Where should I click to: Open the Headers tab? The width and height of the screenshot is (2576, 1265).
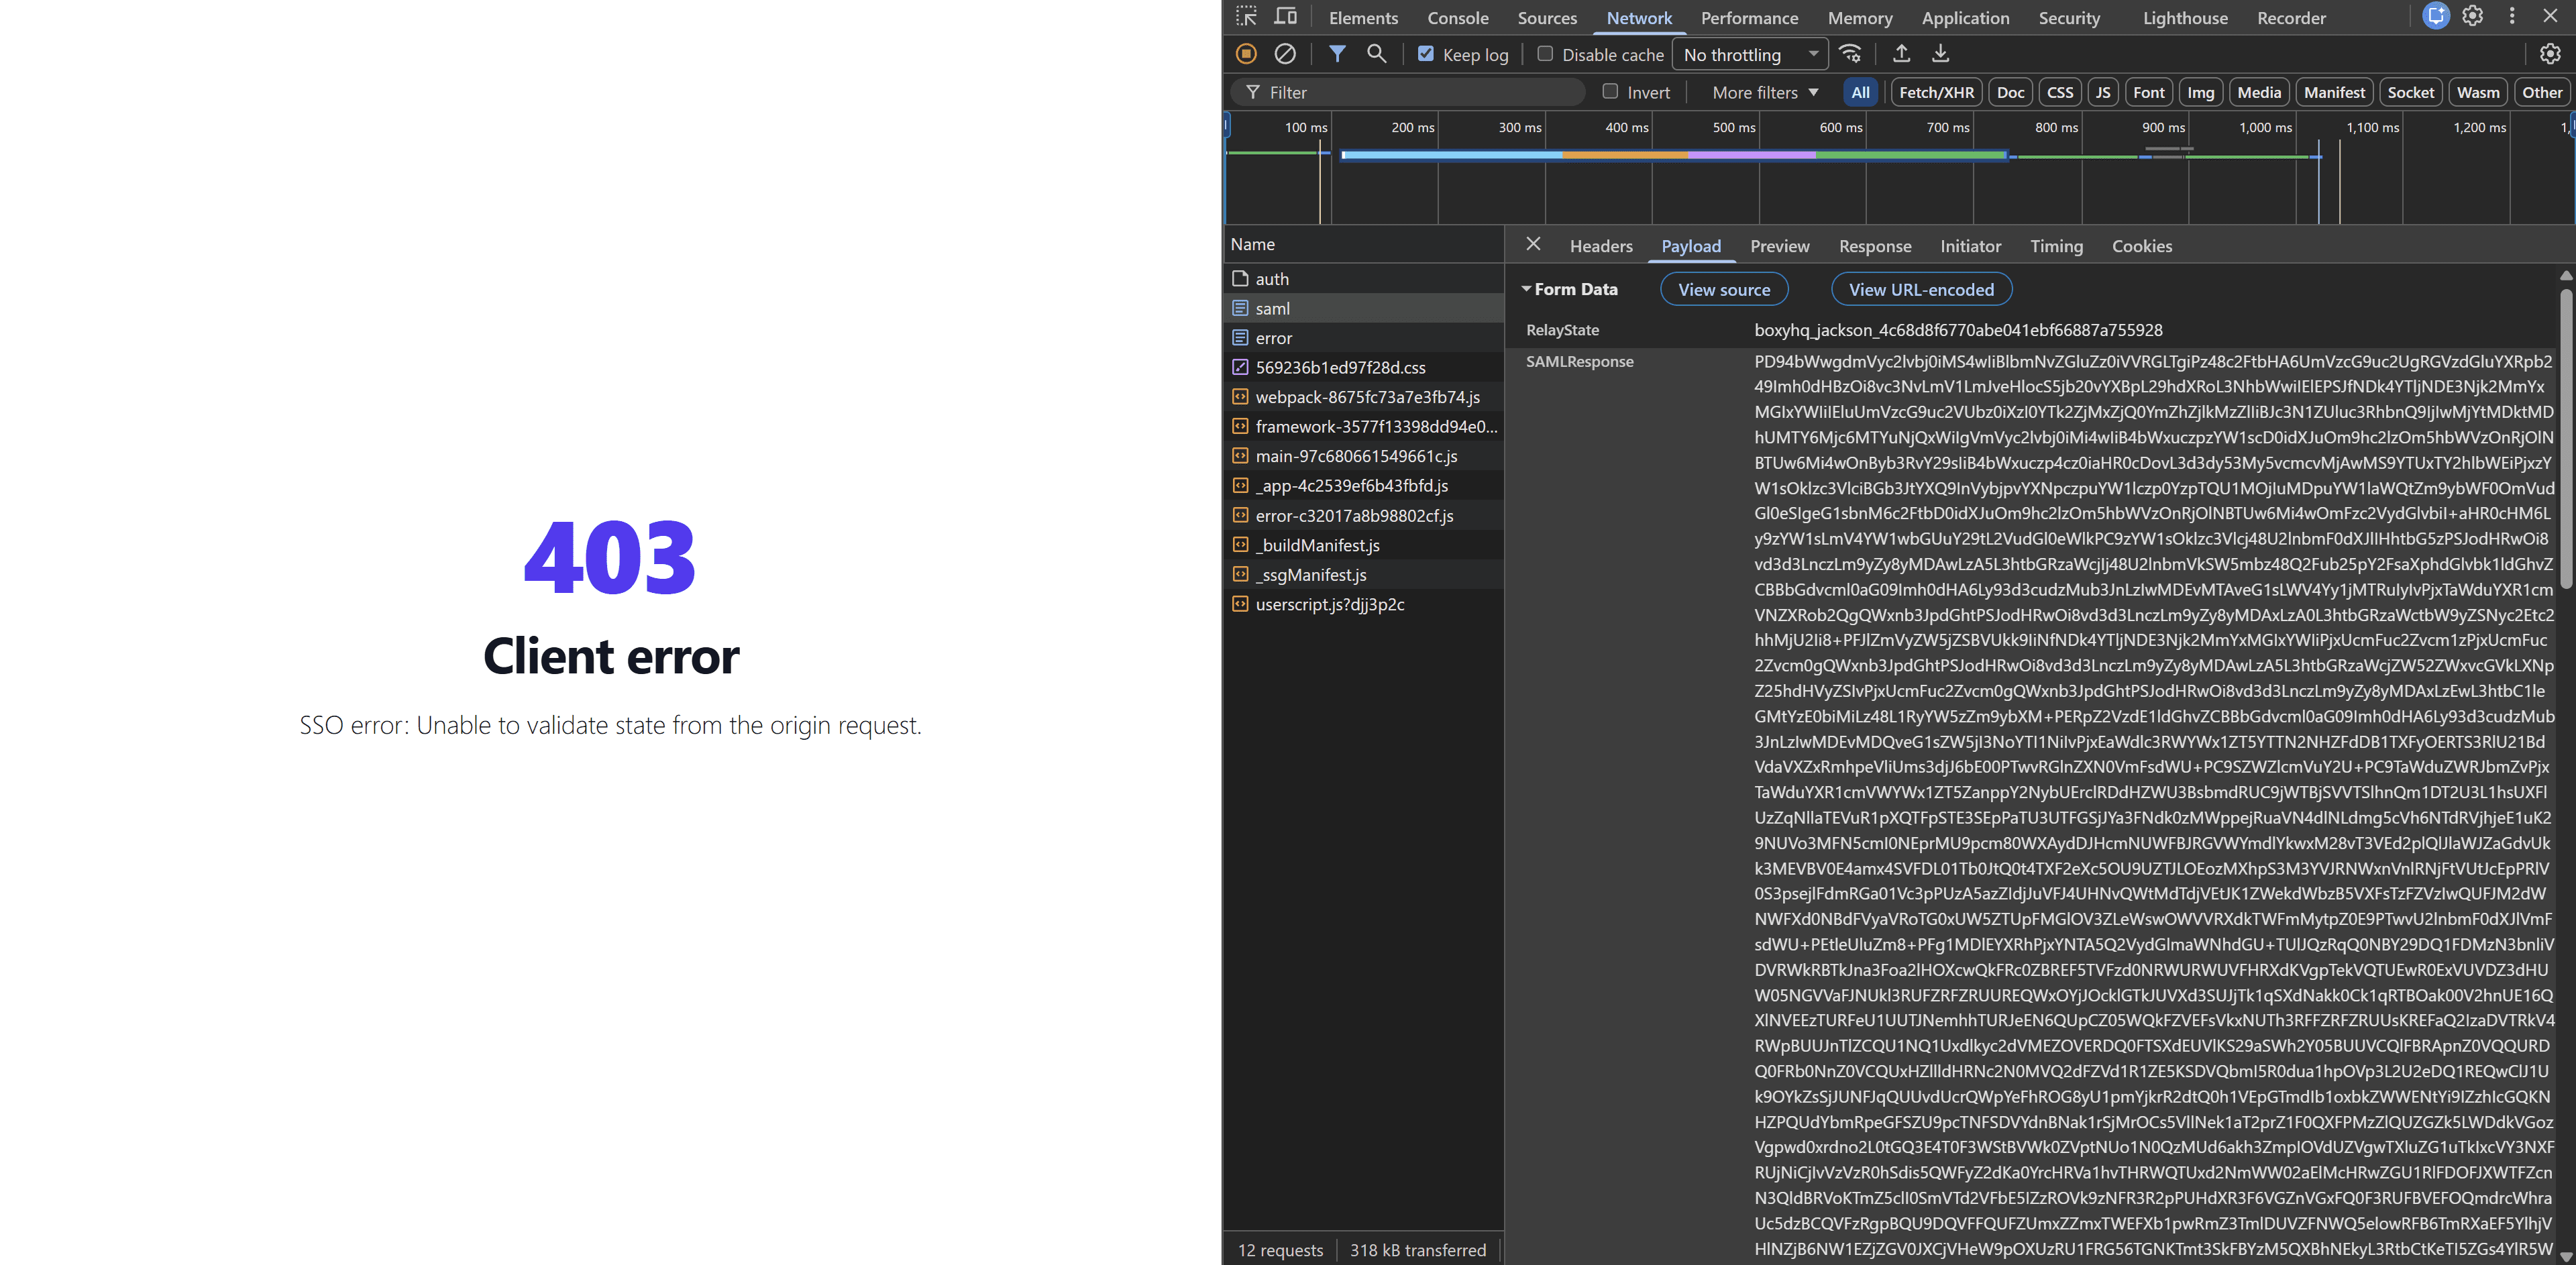(1601, 246)
